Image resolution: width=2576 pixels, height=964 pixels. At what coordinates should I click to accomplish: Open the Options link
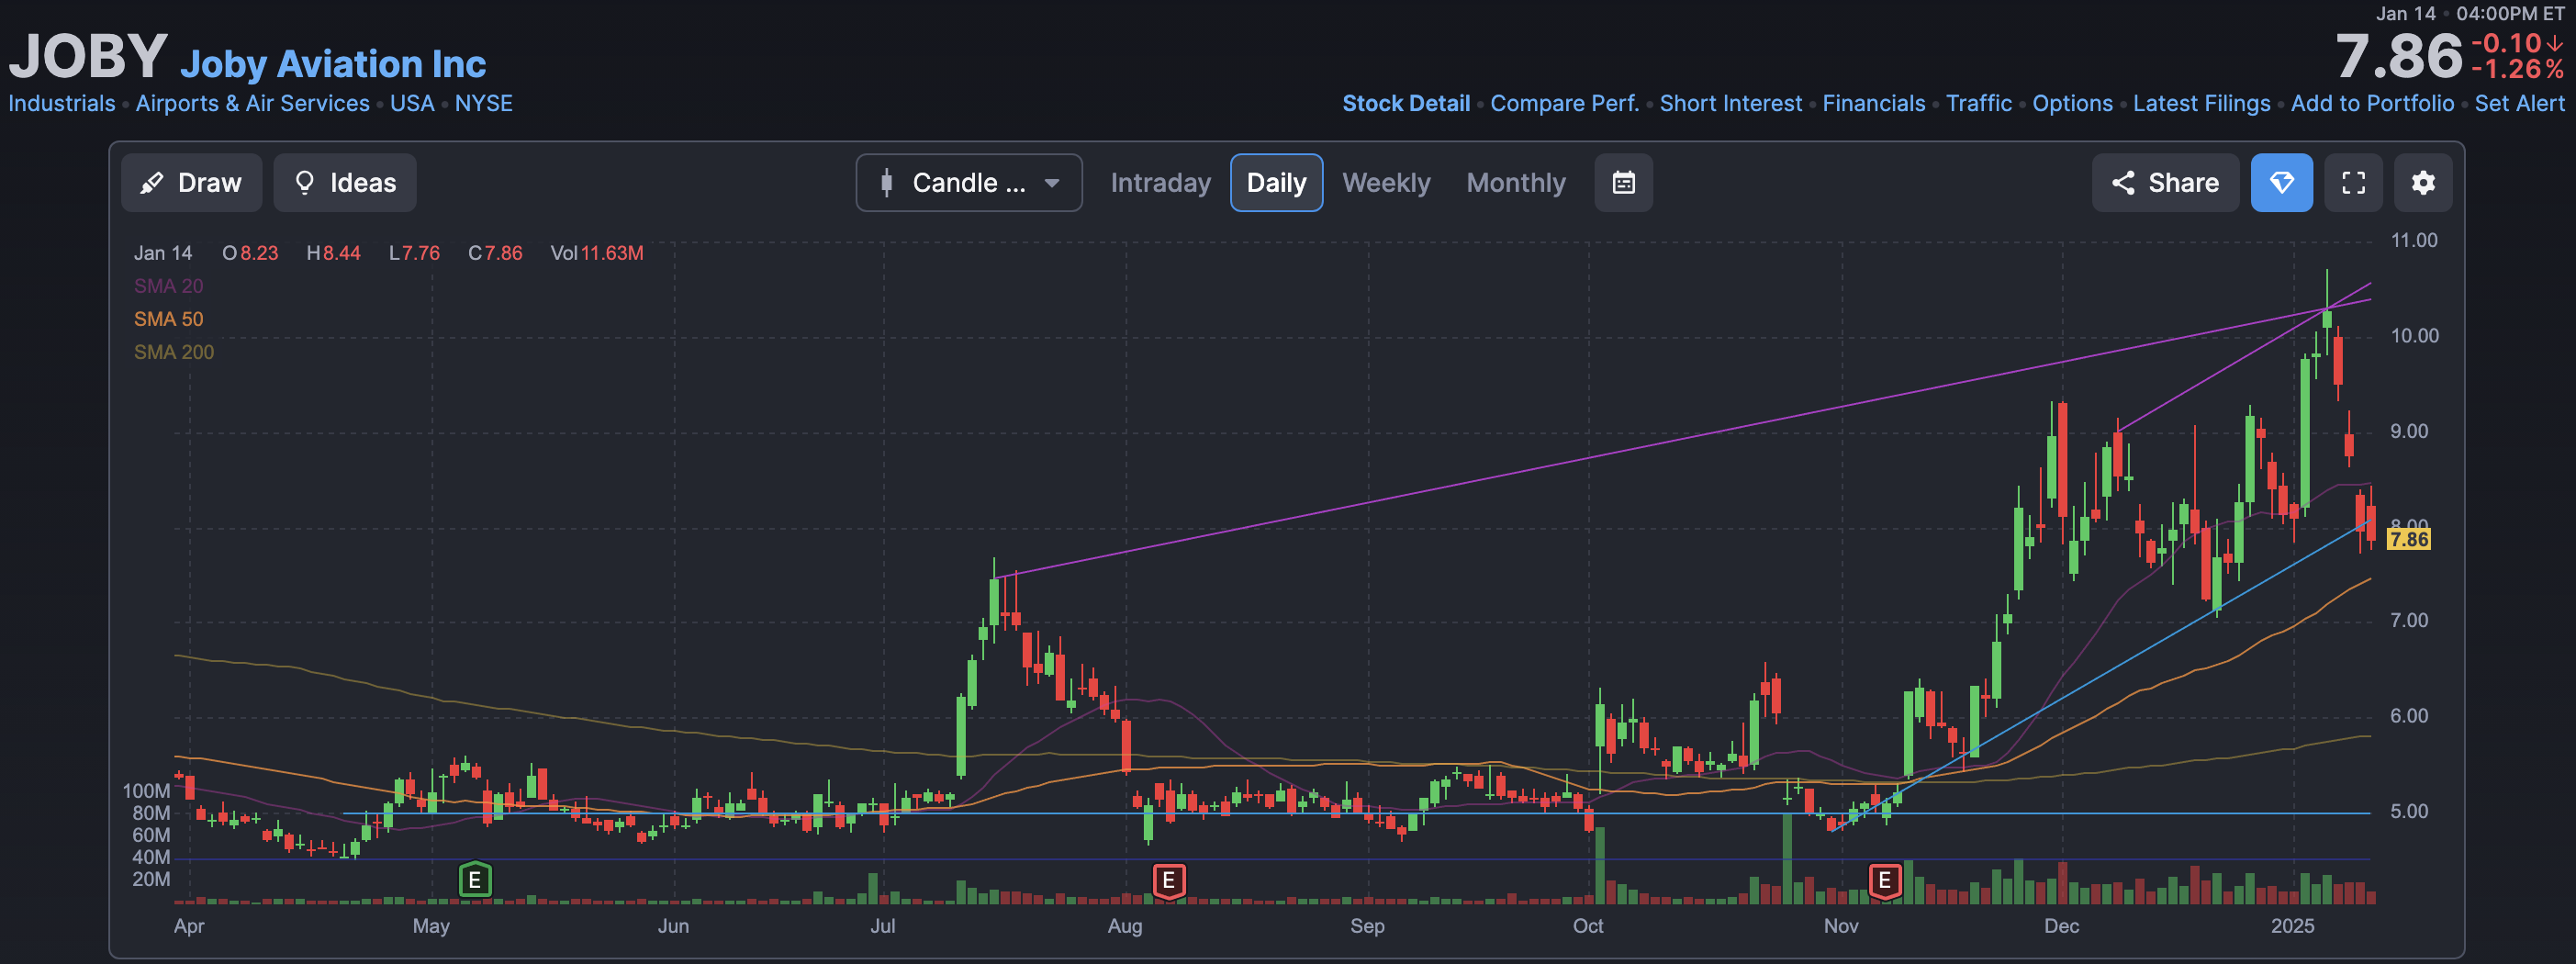pyautogui.click(x=2072, y=104)
